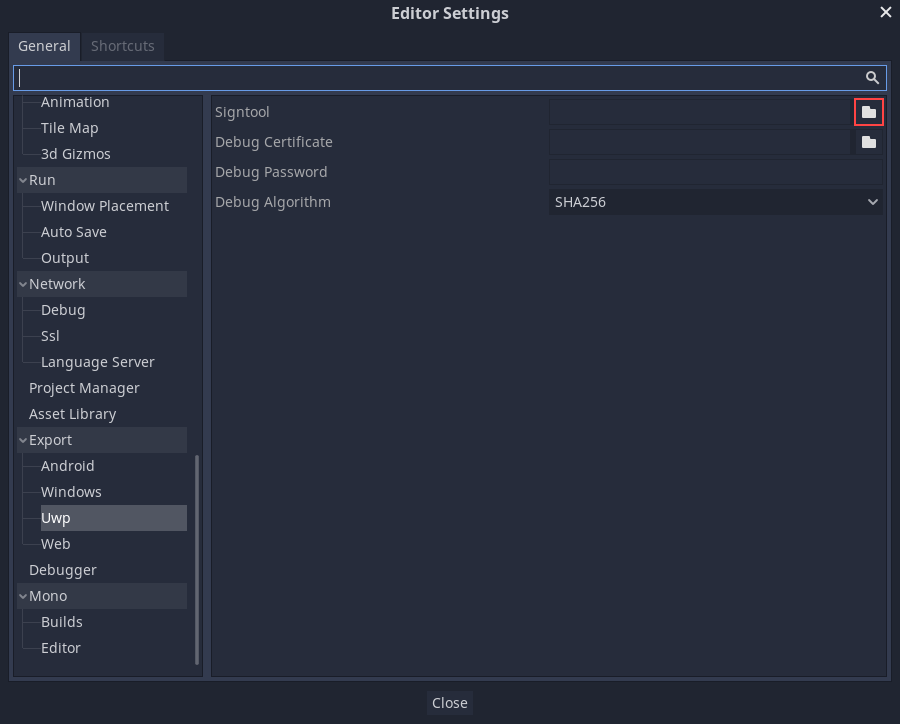Select Project Manager settings
Screen dimensions: 900x724
pyautogui.click(x=83, y=387)
